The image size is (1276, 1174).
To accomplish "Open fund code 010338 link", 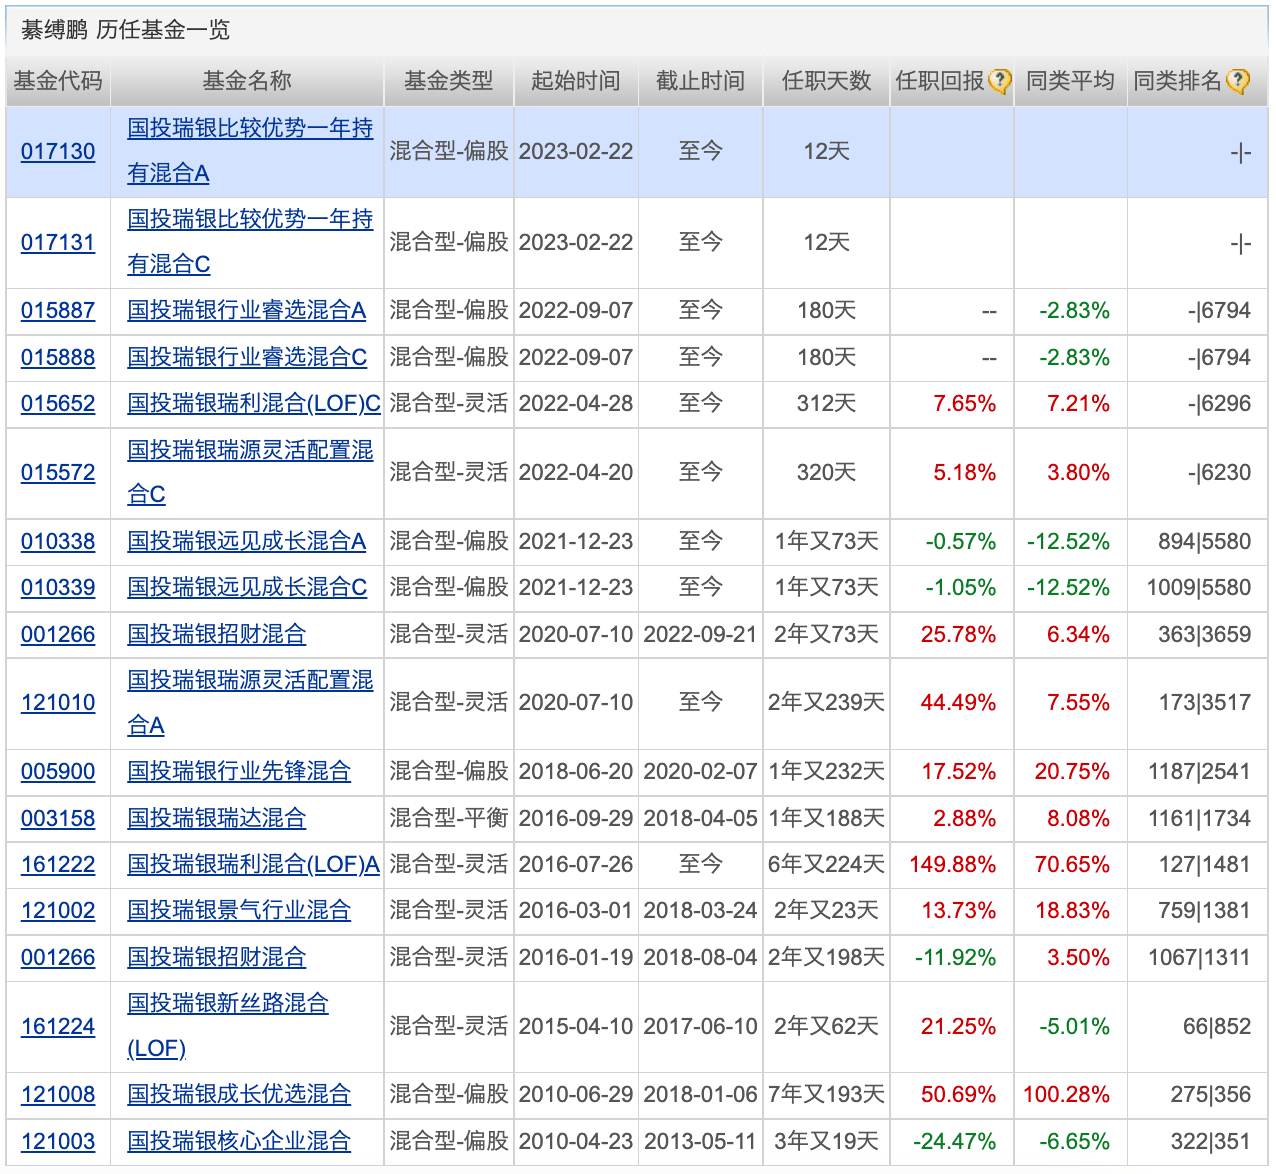I will (x=58, y=542).
